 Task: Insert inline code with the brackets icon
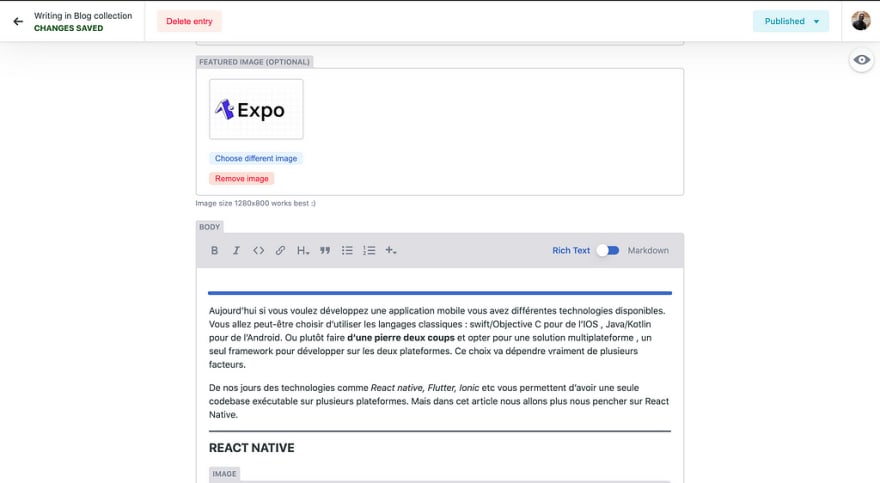tap(258, 251)
